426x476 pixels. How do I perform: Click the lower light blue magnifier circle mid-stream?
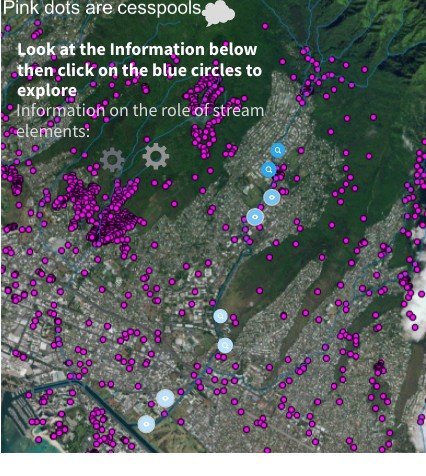[x=225, y=345]
